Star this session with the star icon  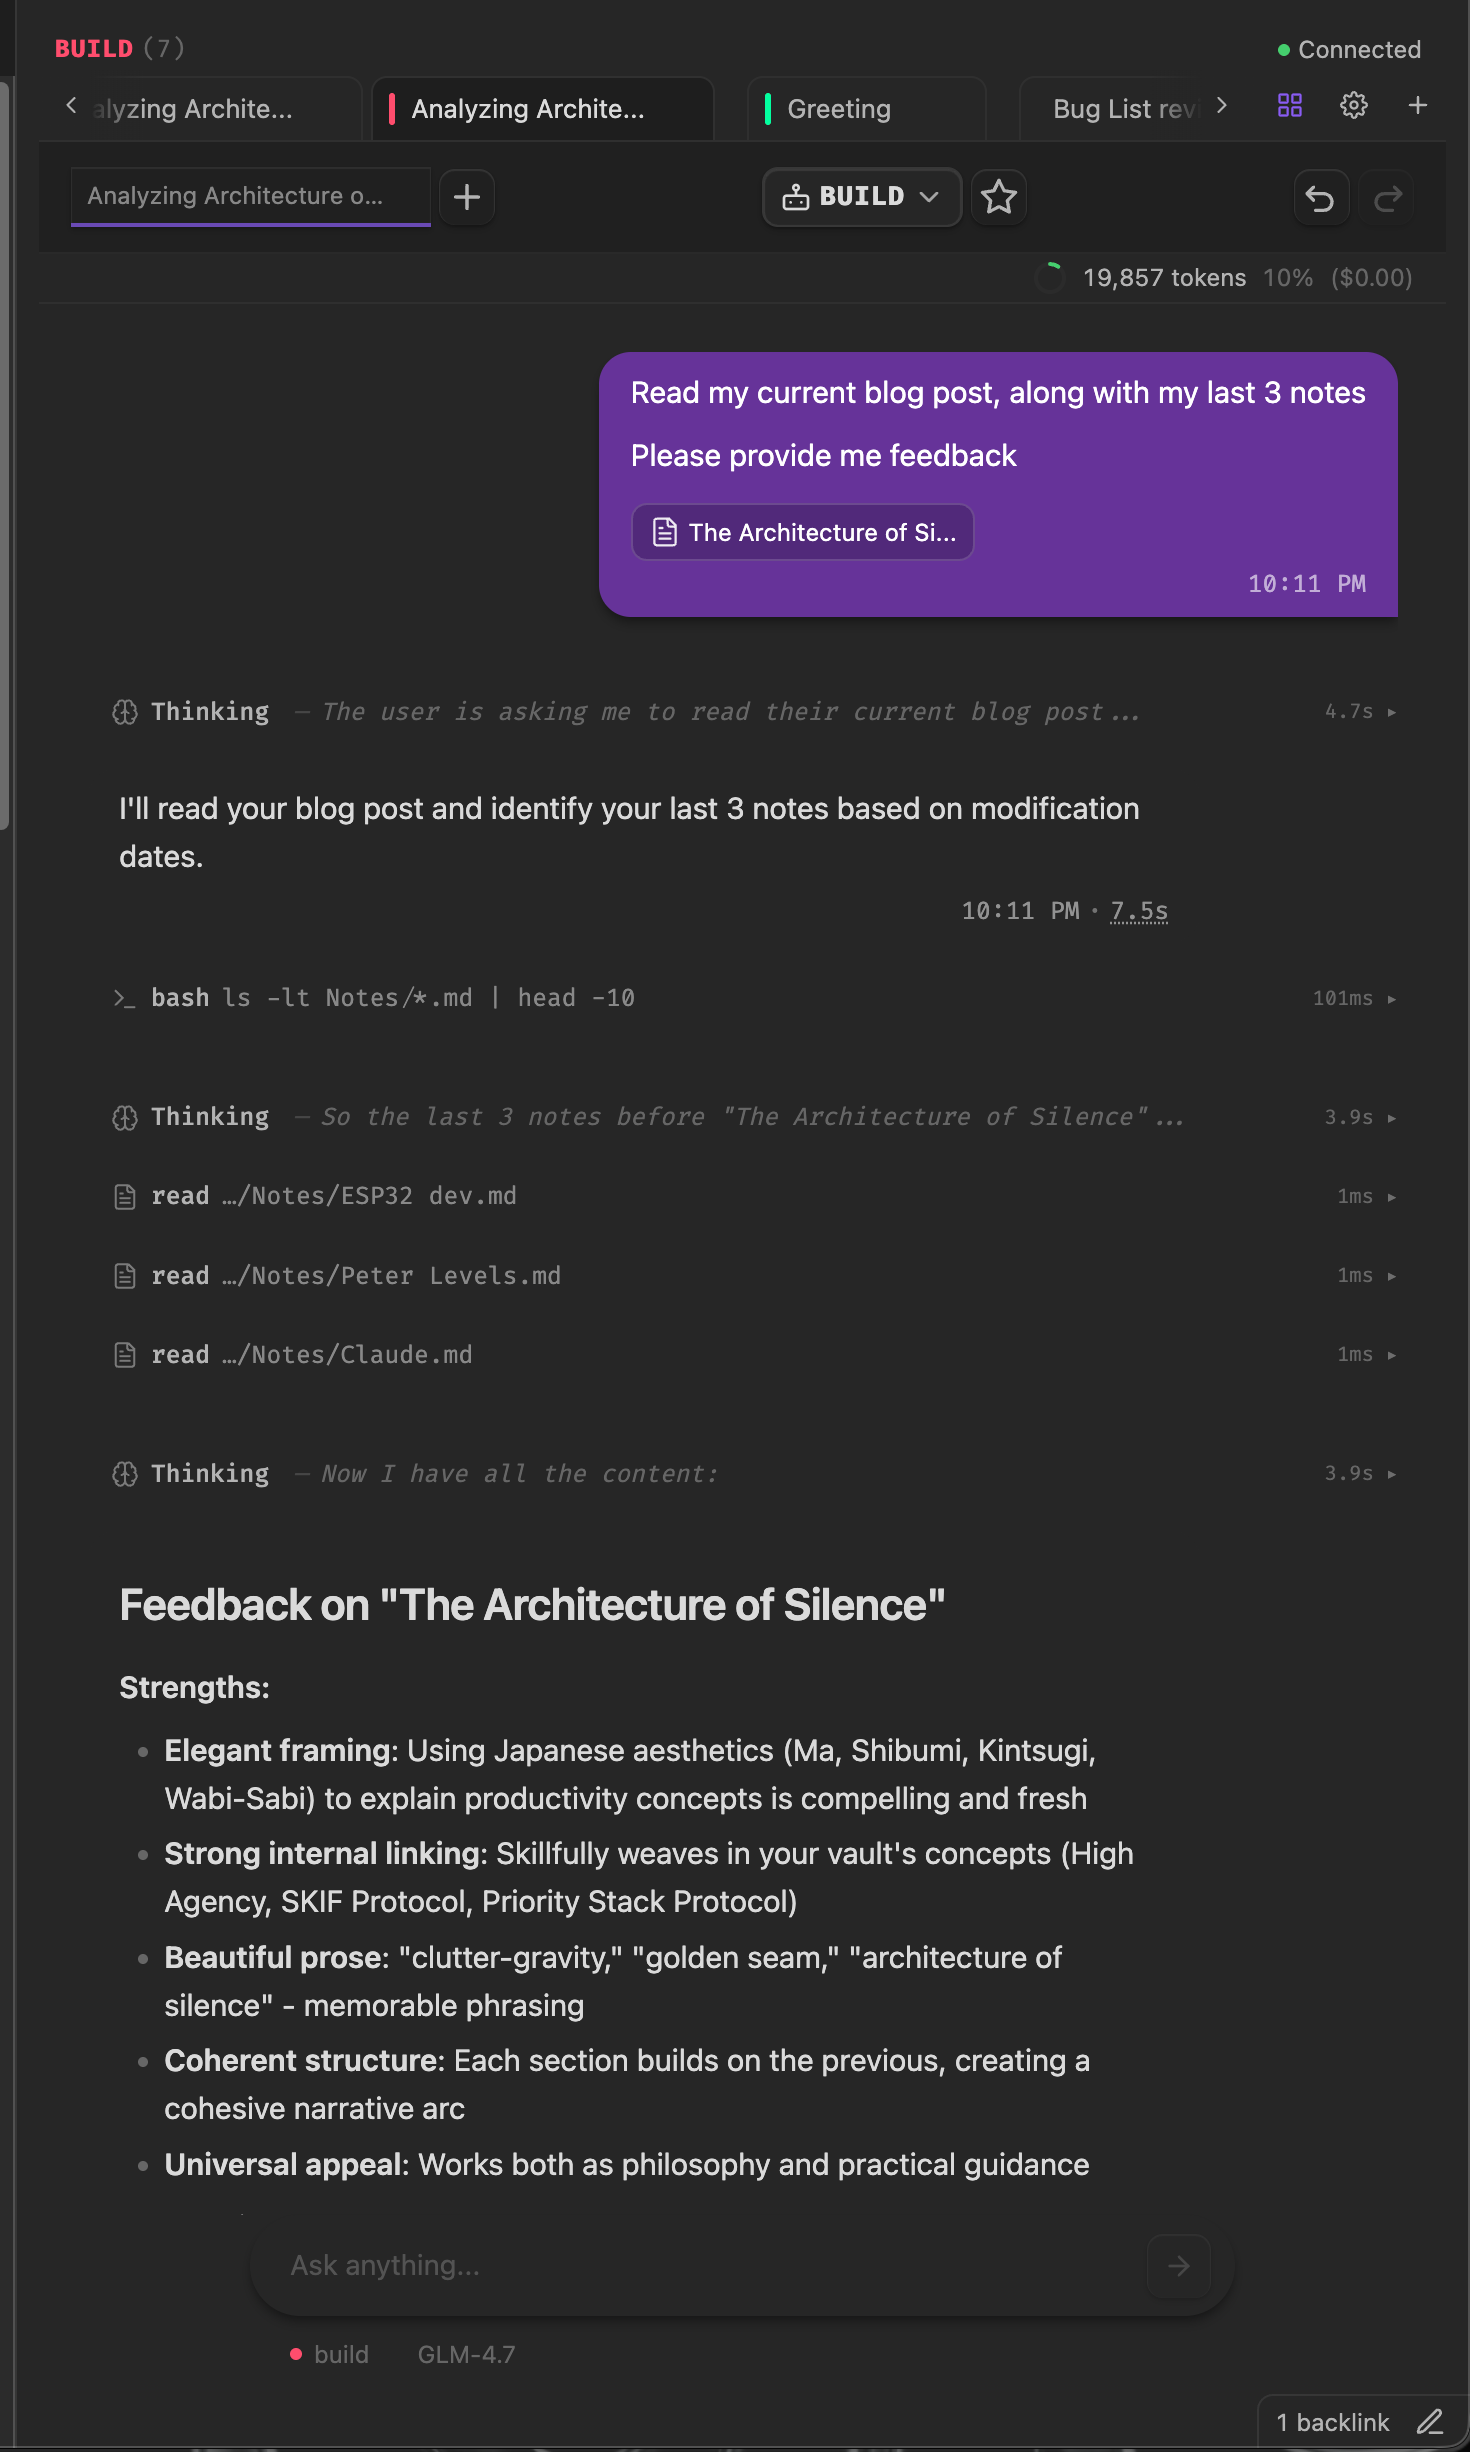(999, 197)
